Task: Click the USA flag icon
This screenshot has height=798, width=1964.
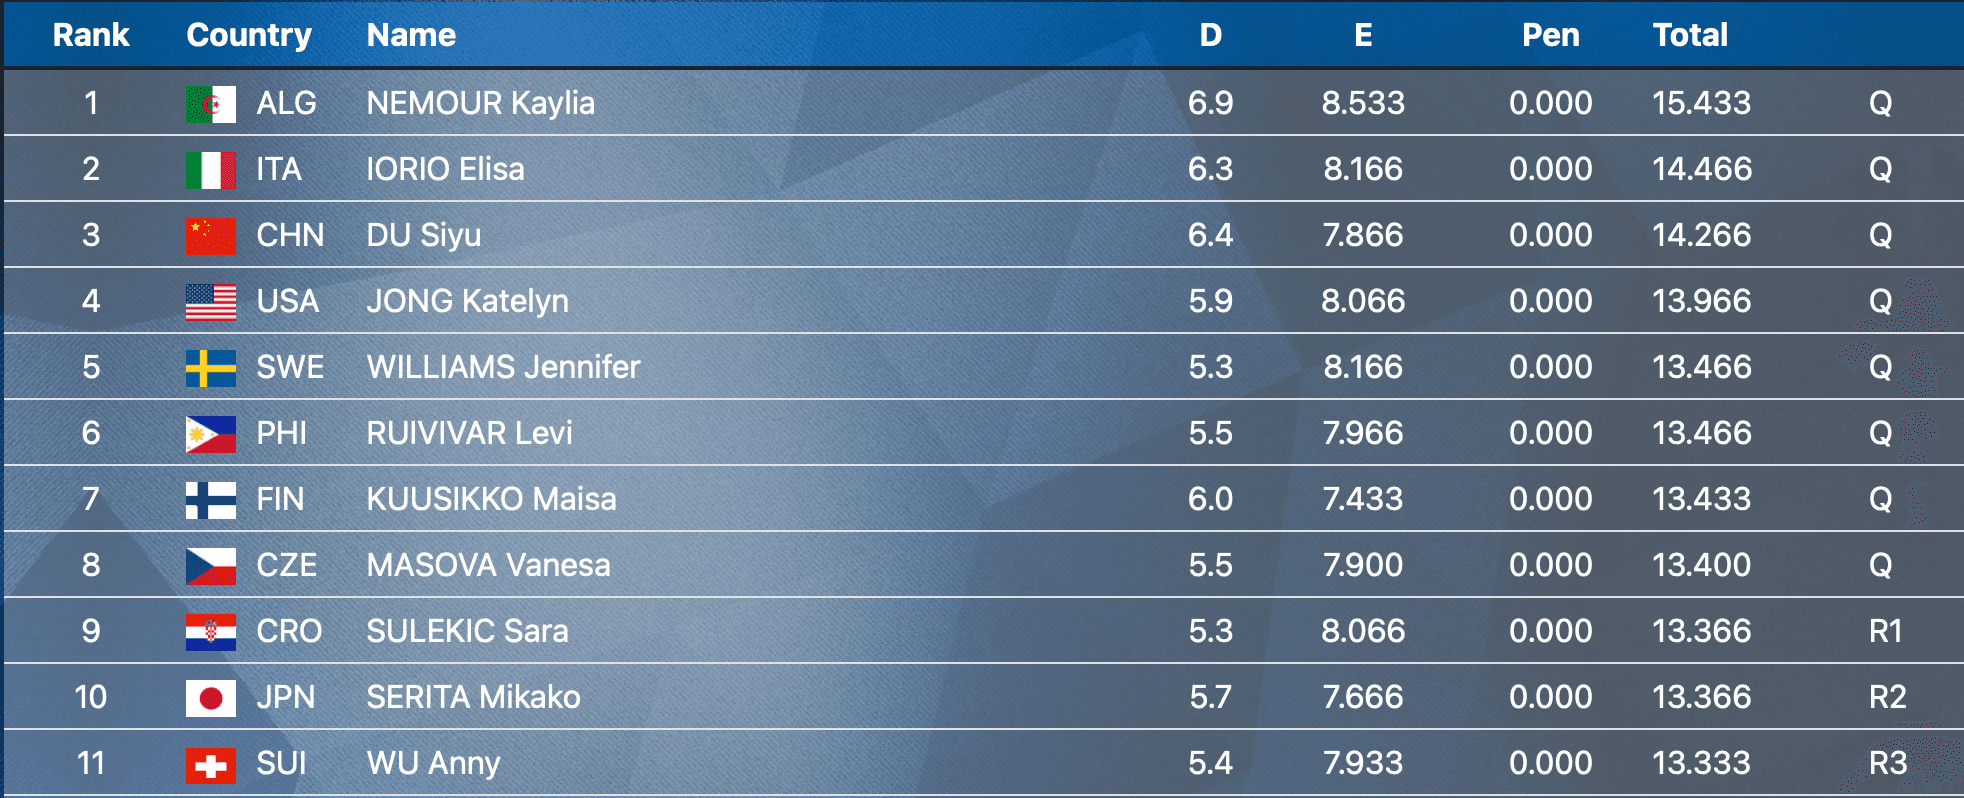Action: pos(211,302)
